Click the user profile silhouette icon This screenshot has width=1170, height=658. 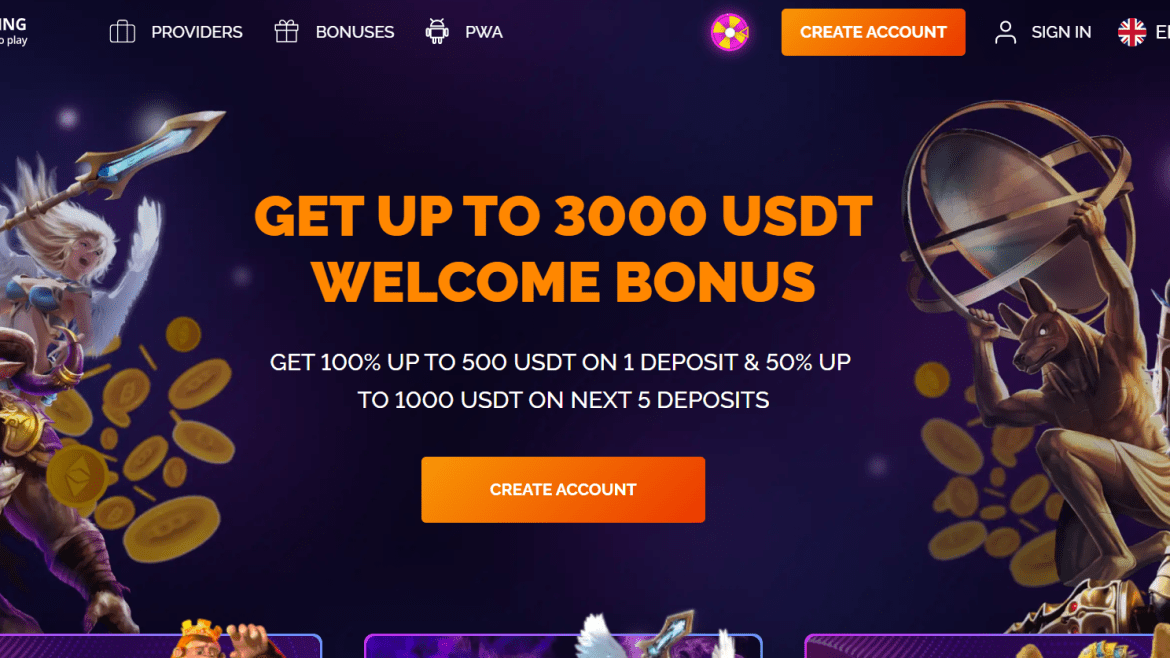tap(1005, 32)
